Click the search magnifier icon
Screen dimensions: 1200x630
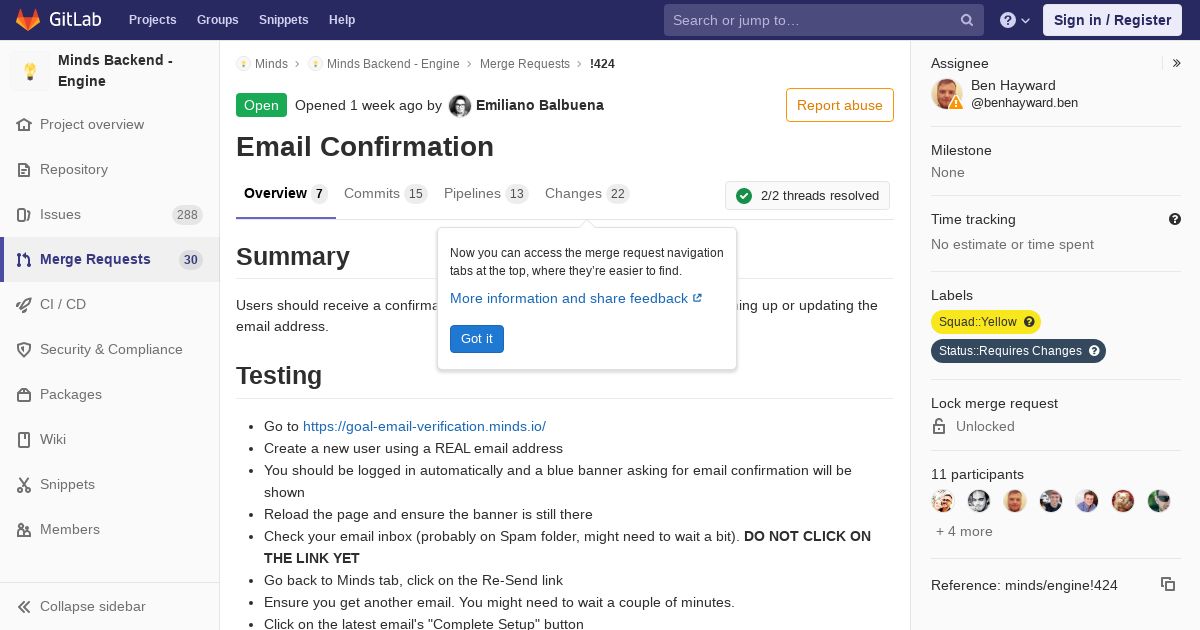click(967, 20)
